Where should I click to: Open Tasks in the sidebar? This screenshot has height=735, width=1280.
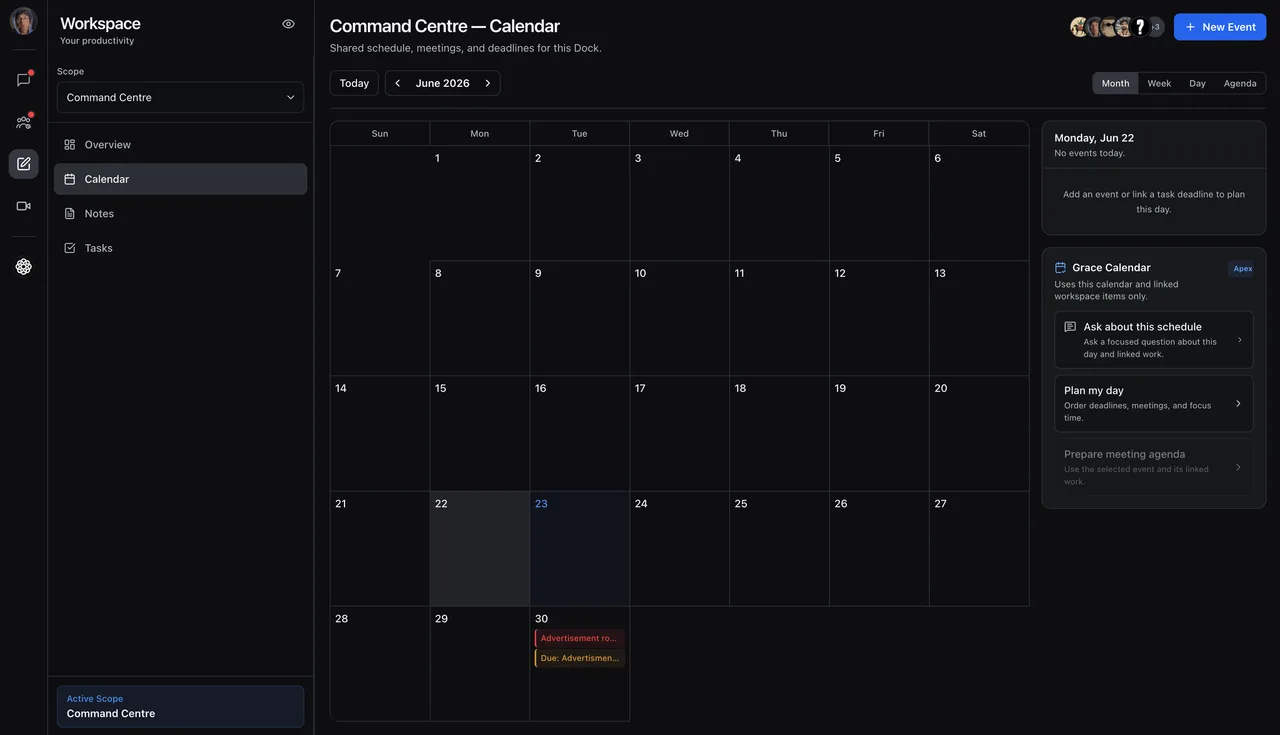pyautogui.click(x=180, y=248)
